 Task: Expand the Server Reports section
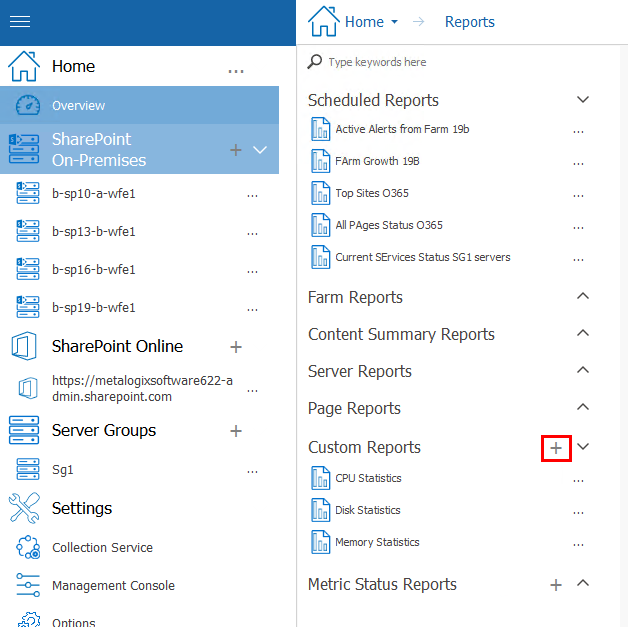(x=583, y=370)
